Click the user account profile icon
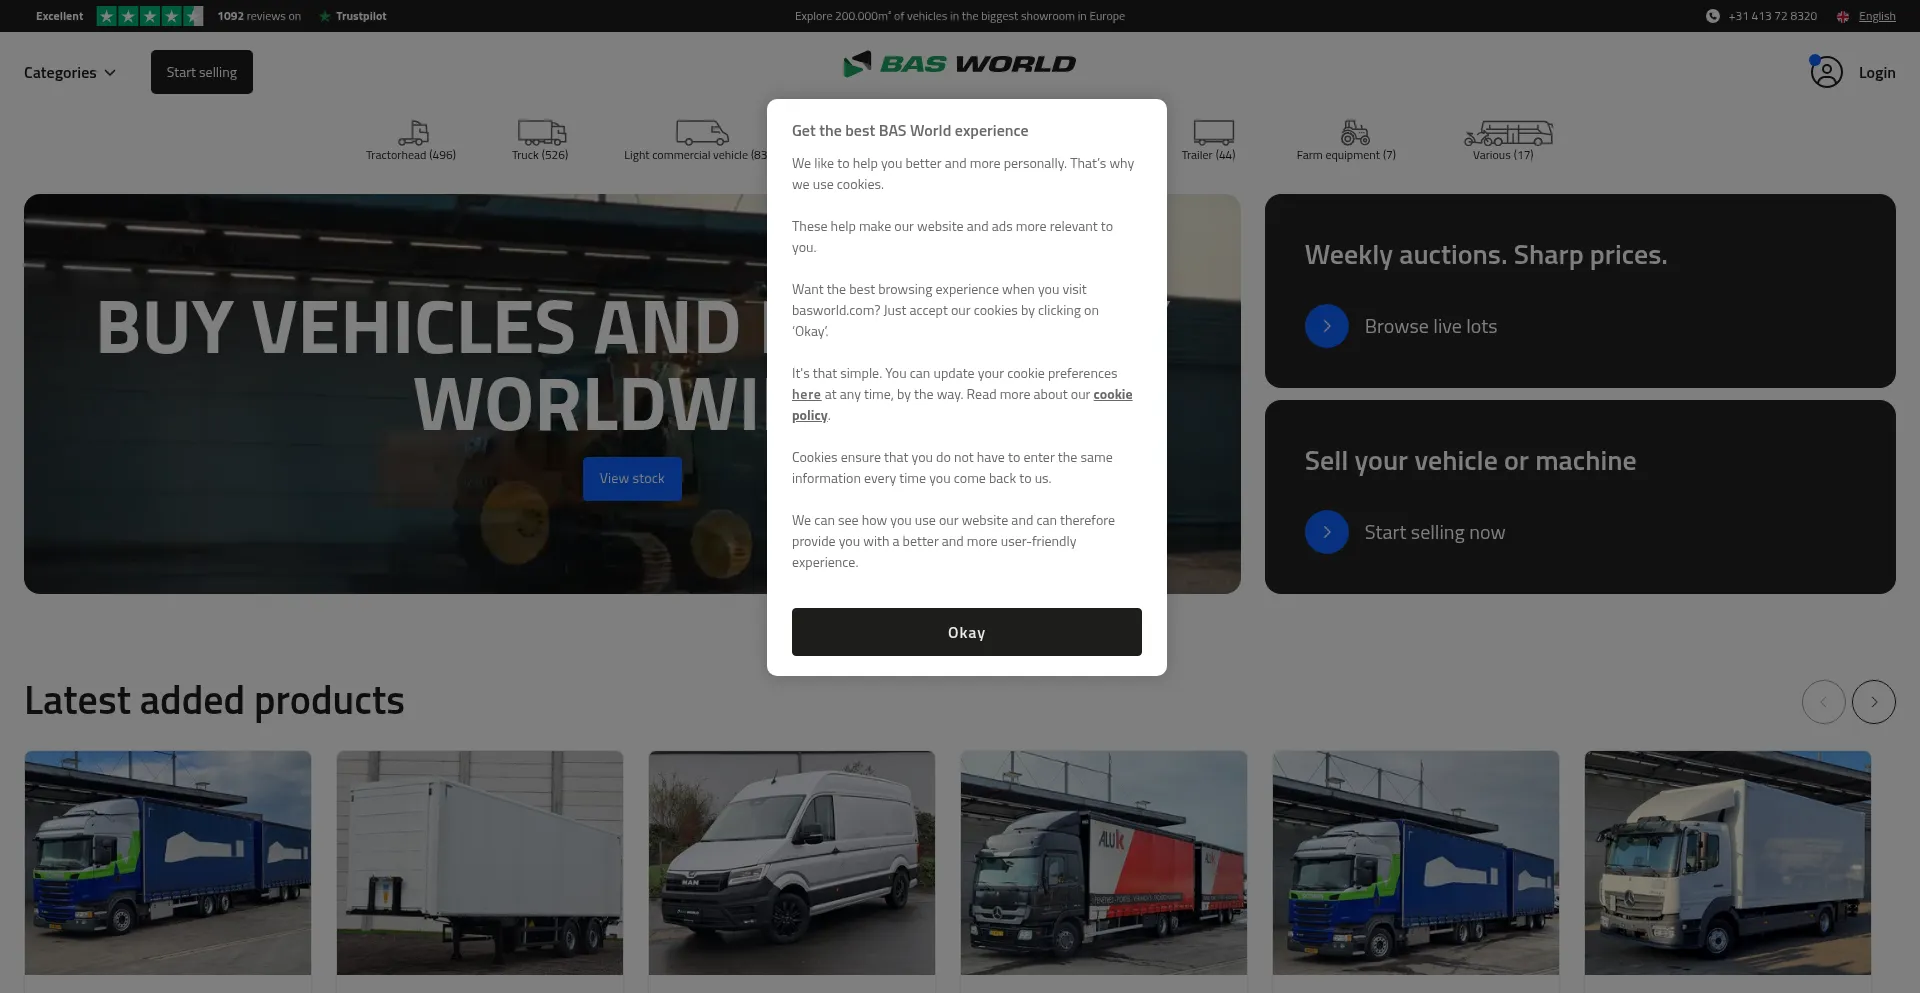Image resolution: width=1920 pixels, height=993 pixels. coord(1826,72)
